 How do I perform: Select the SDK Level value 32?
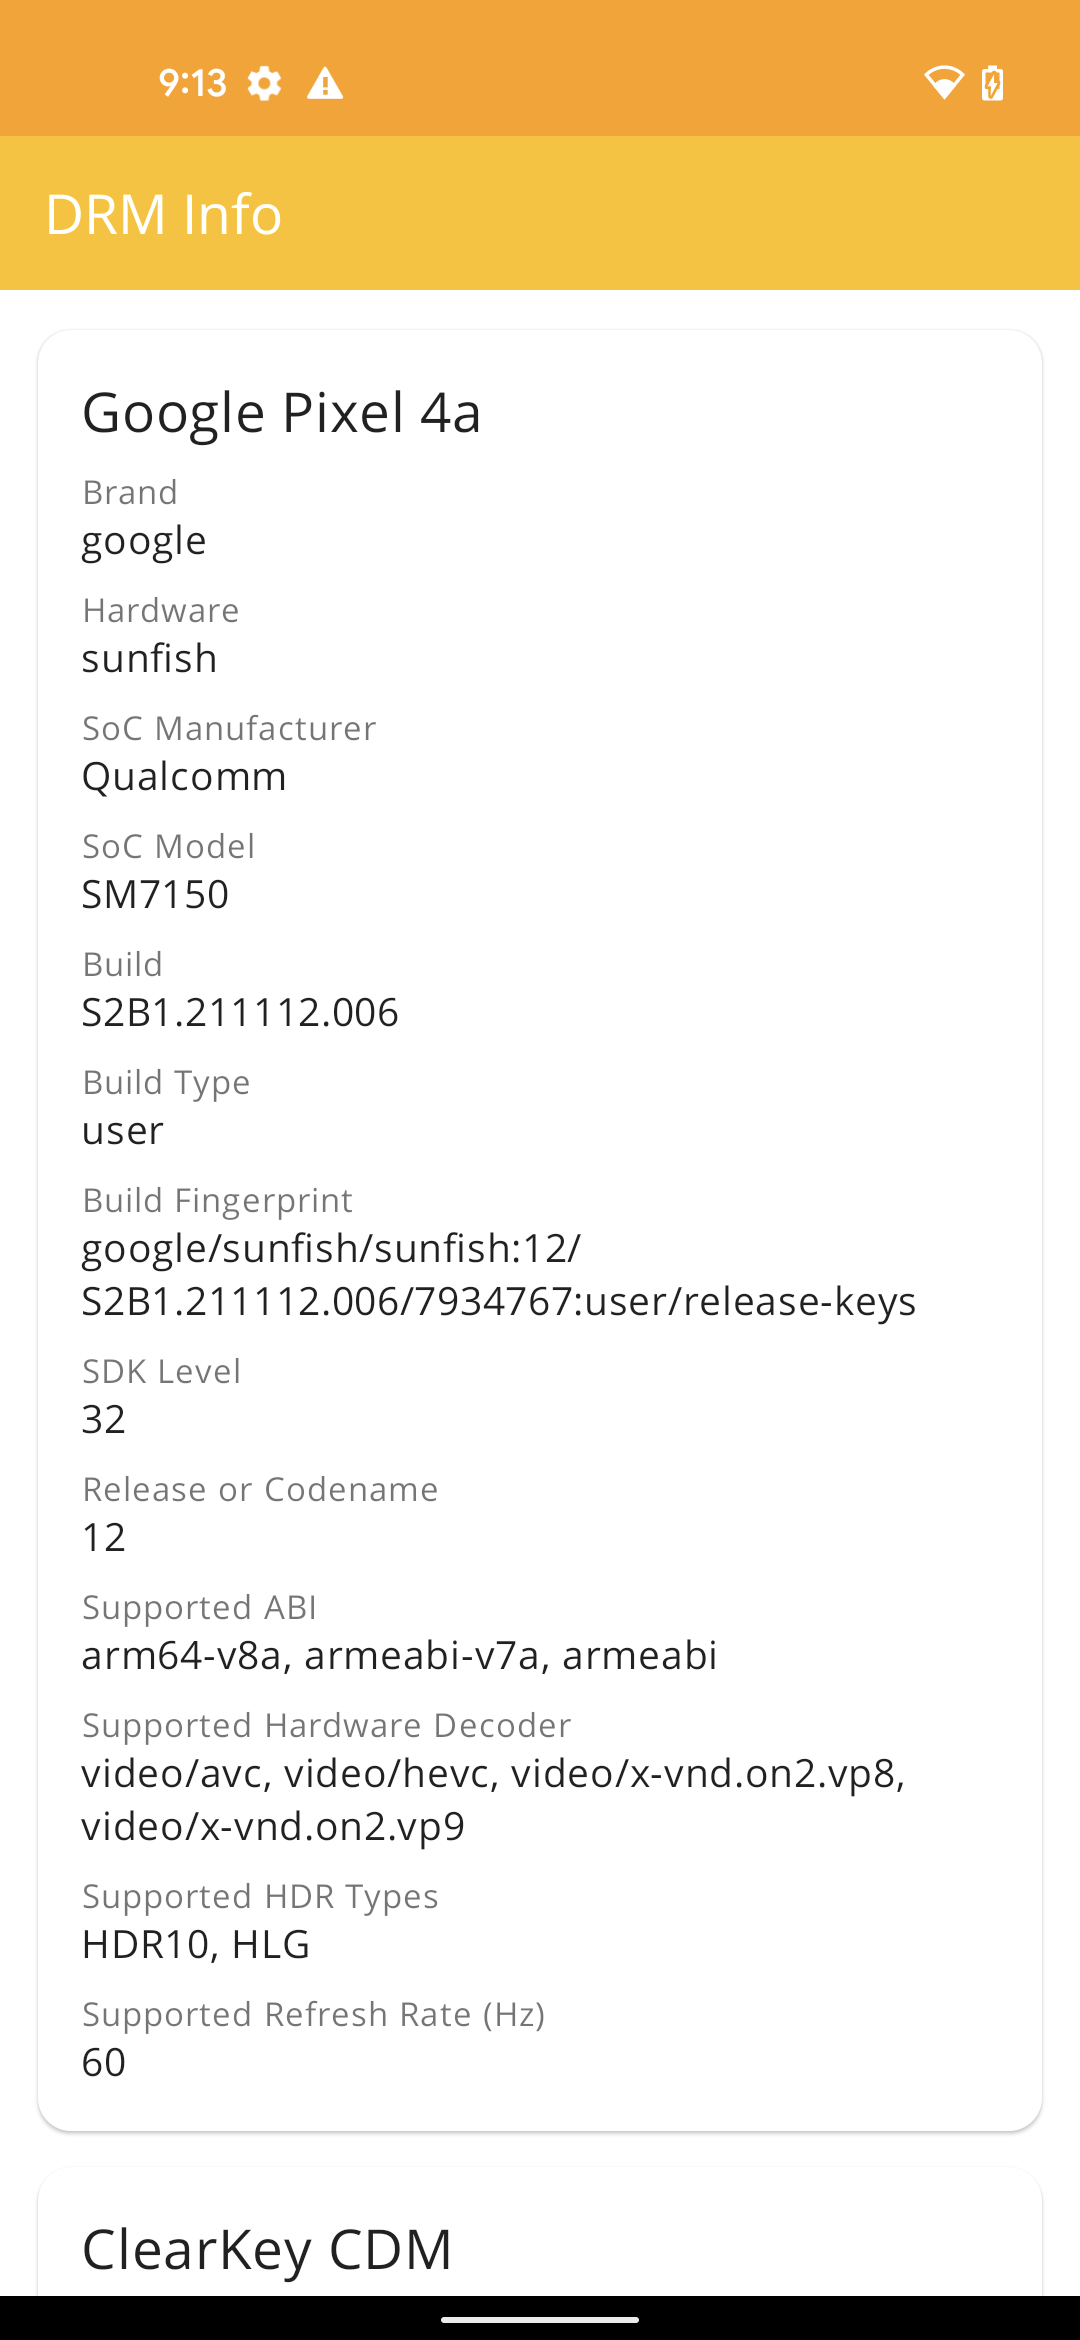(104, 1418)
